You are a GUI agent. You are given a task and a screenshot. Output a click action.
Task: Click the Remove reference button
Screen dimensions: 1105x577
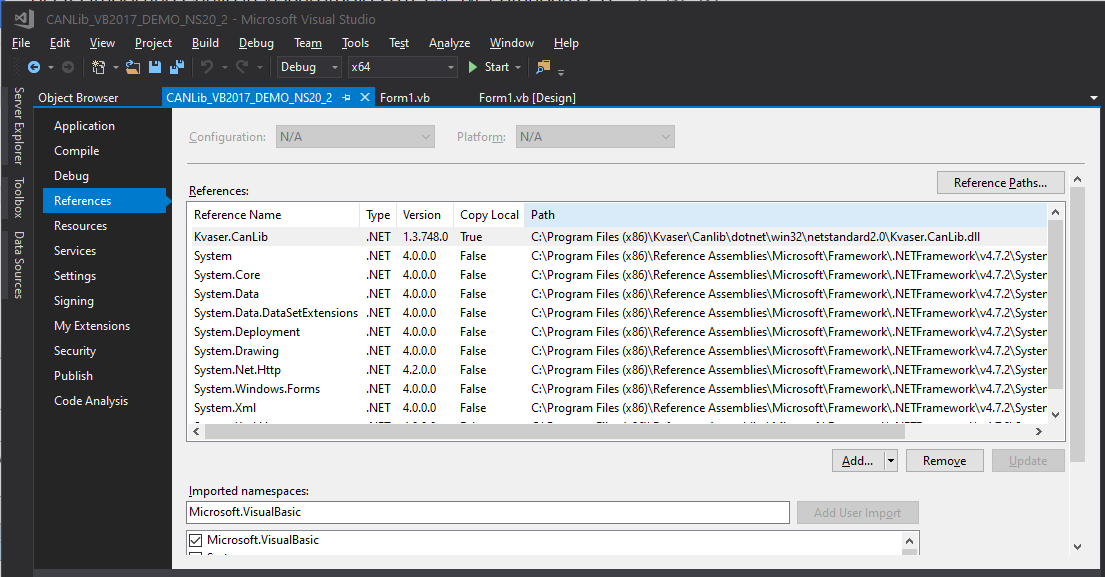(x=943, y=461)
